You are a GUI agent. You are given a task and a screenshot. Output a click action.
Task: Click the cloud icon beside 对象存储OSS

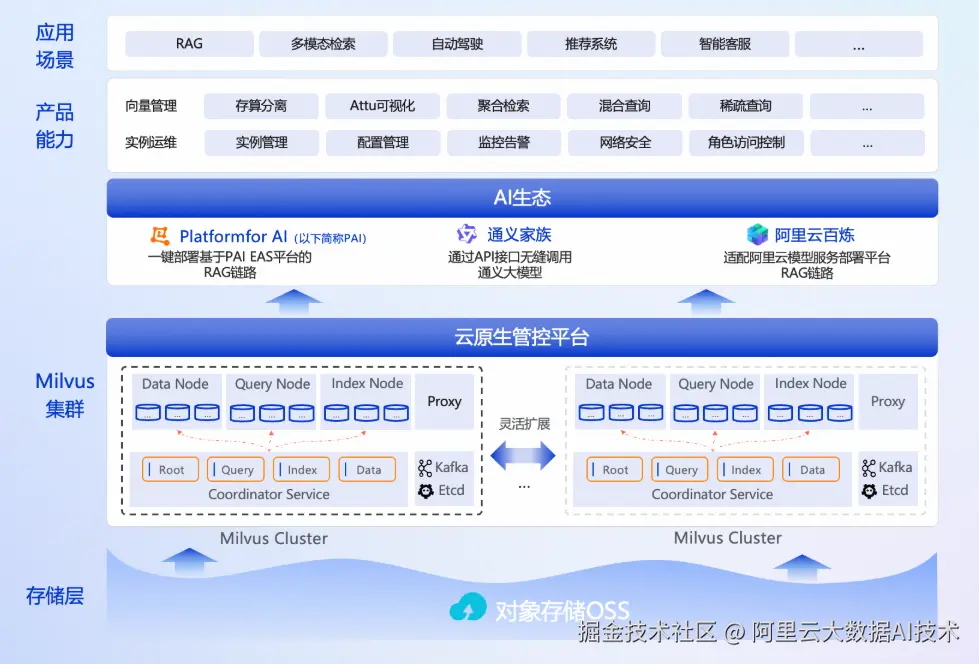[468, 607]
